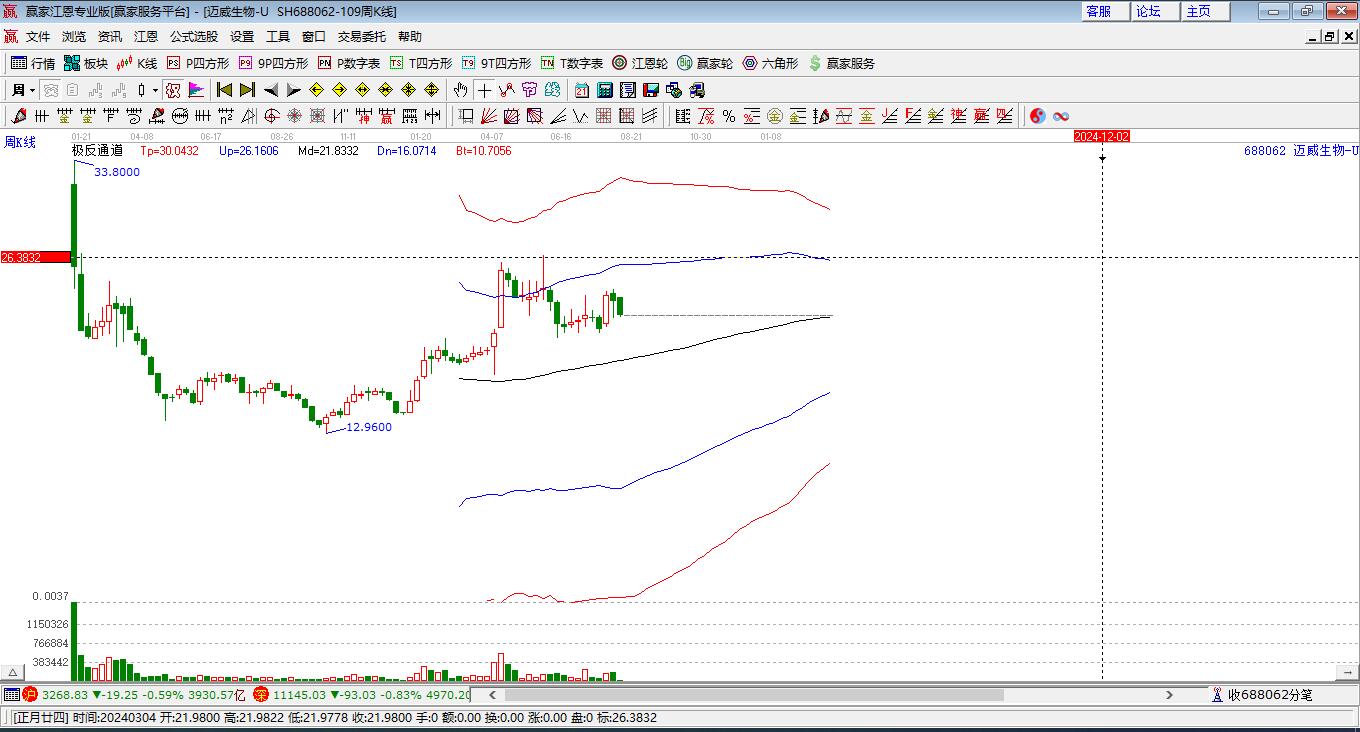
Task: Click the 客服 button in title bar
Action: tap(1105, 11)
